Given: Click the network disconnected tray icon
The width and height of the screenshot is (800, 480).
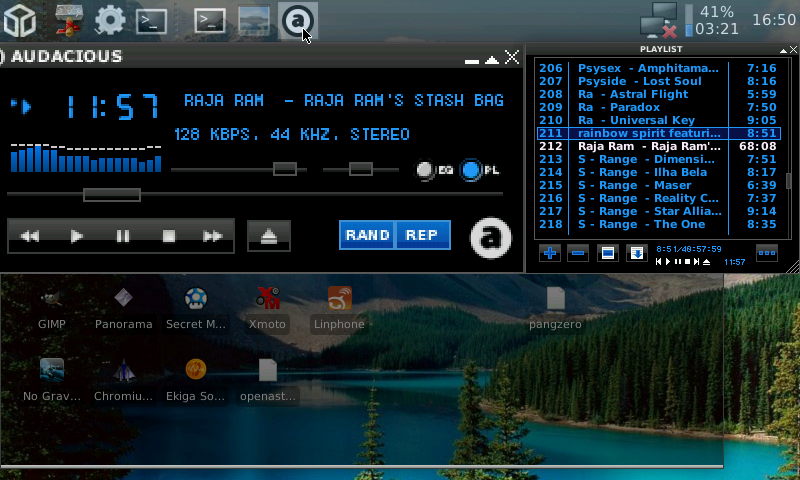Looking at the screenshot, I should [659, 21].
